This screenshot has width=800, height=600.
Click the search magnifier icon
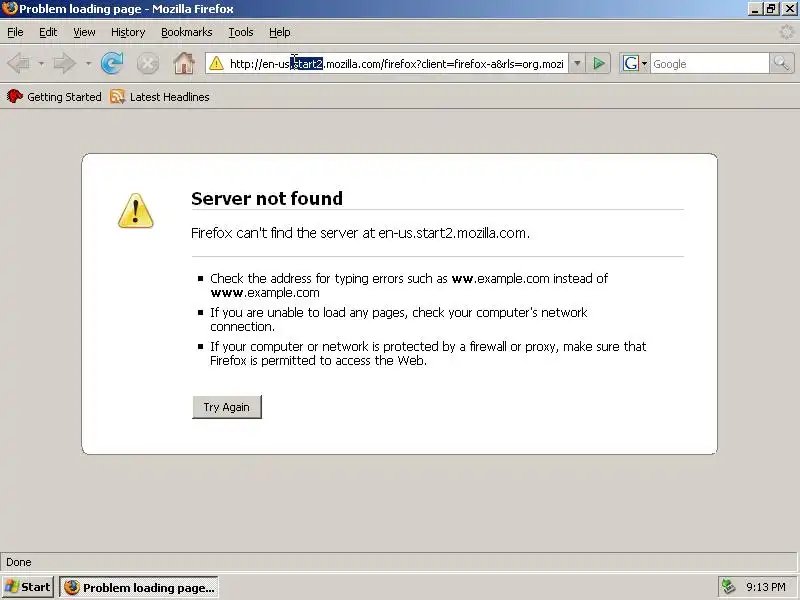pyautogui.click(x=781, y=64)
